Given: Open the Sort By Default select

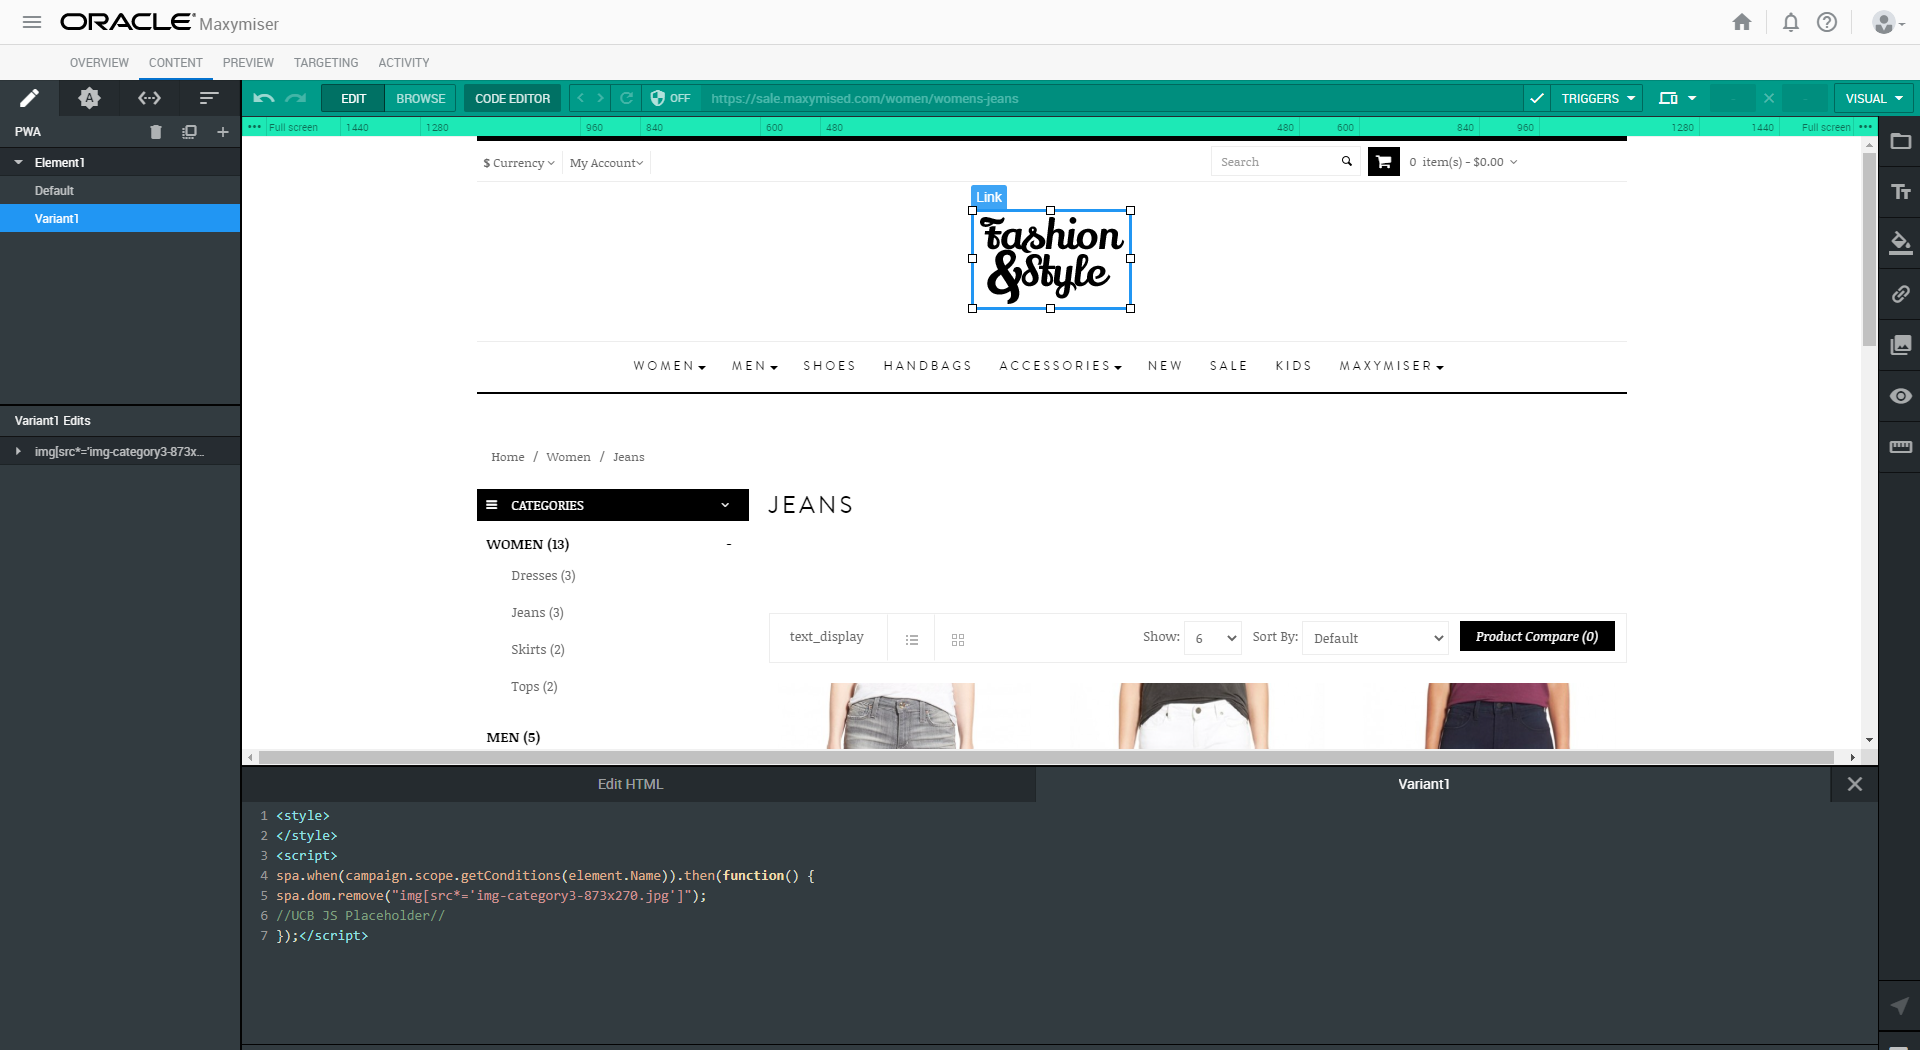Looking at the screenshot, I should tap(1375, 638).
